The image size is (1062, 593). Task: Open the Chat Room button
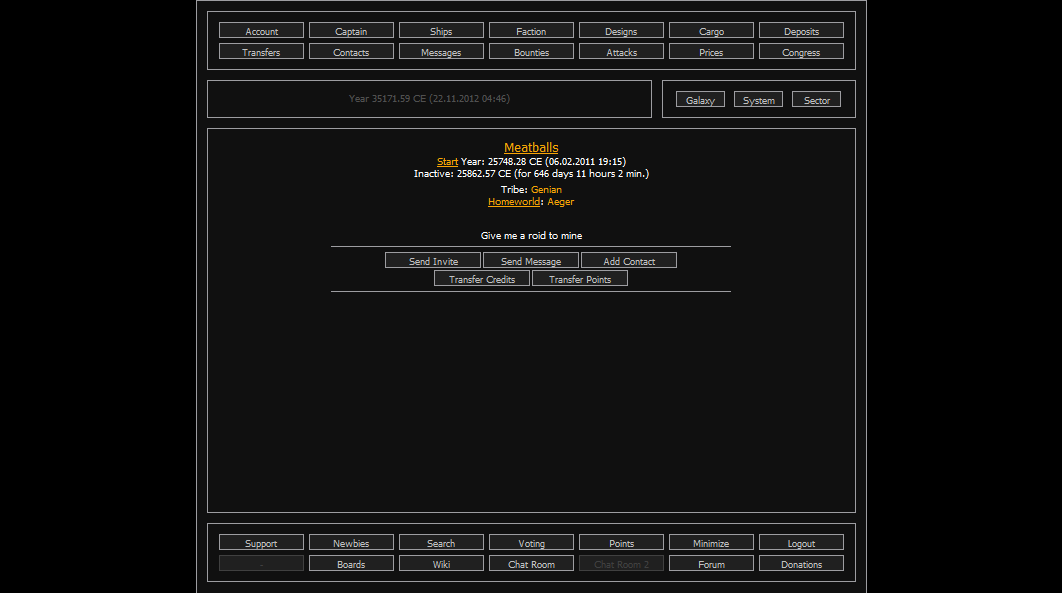pyautogui.click(x=531, y=564)
